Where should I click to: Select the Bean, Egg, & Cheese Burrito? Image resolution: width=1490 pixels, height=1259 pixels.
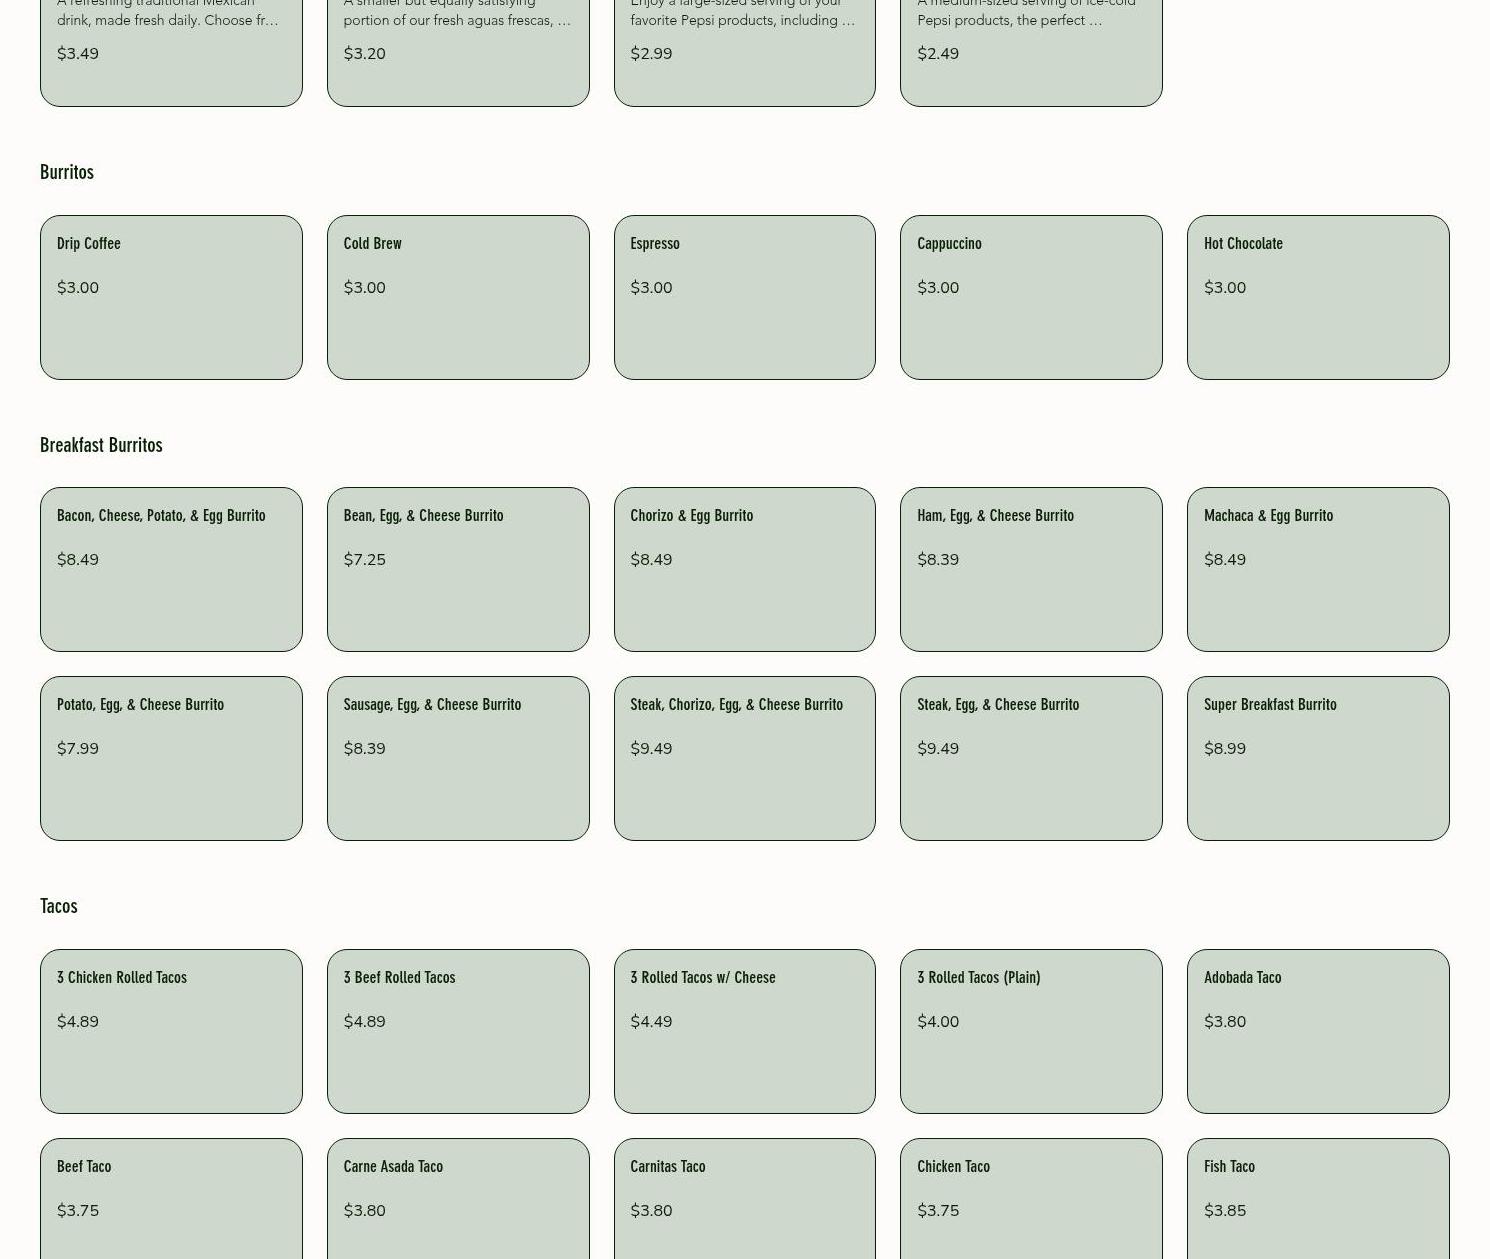click(458, 569)
